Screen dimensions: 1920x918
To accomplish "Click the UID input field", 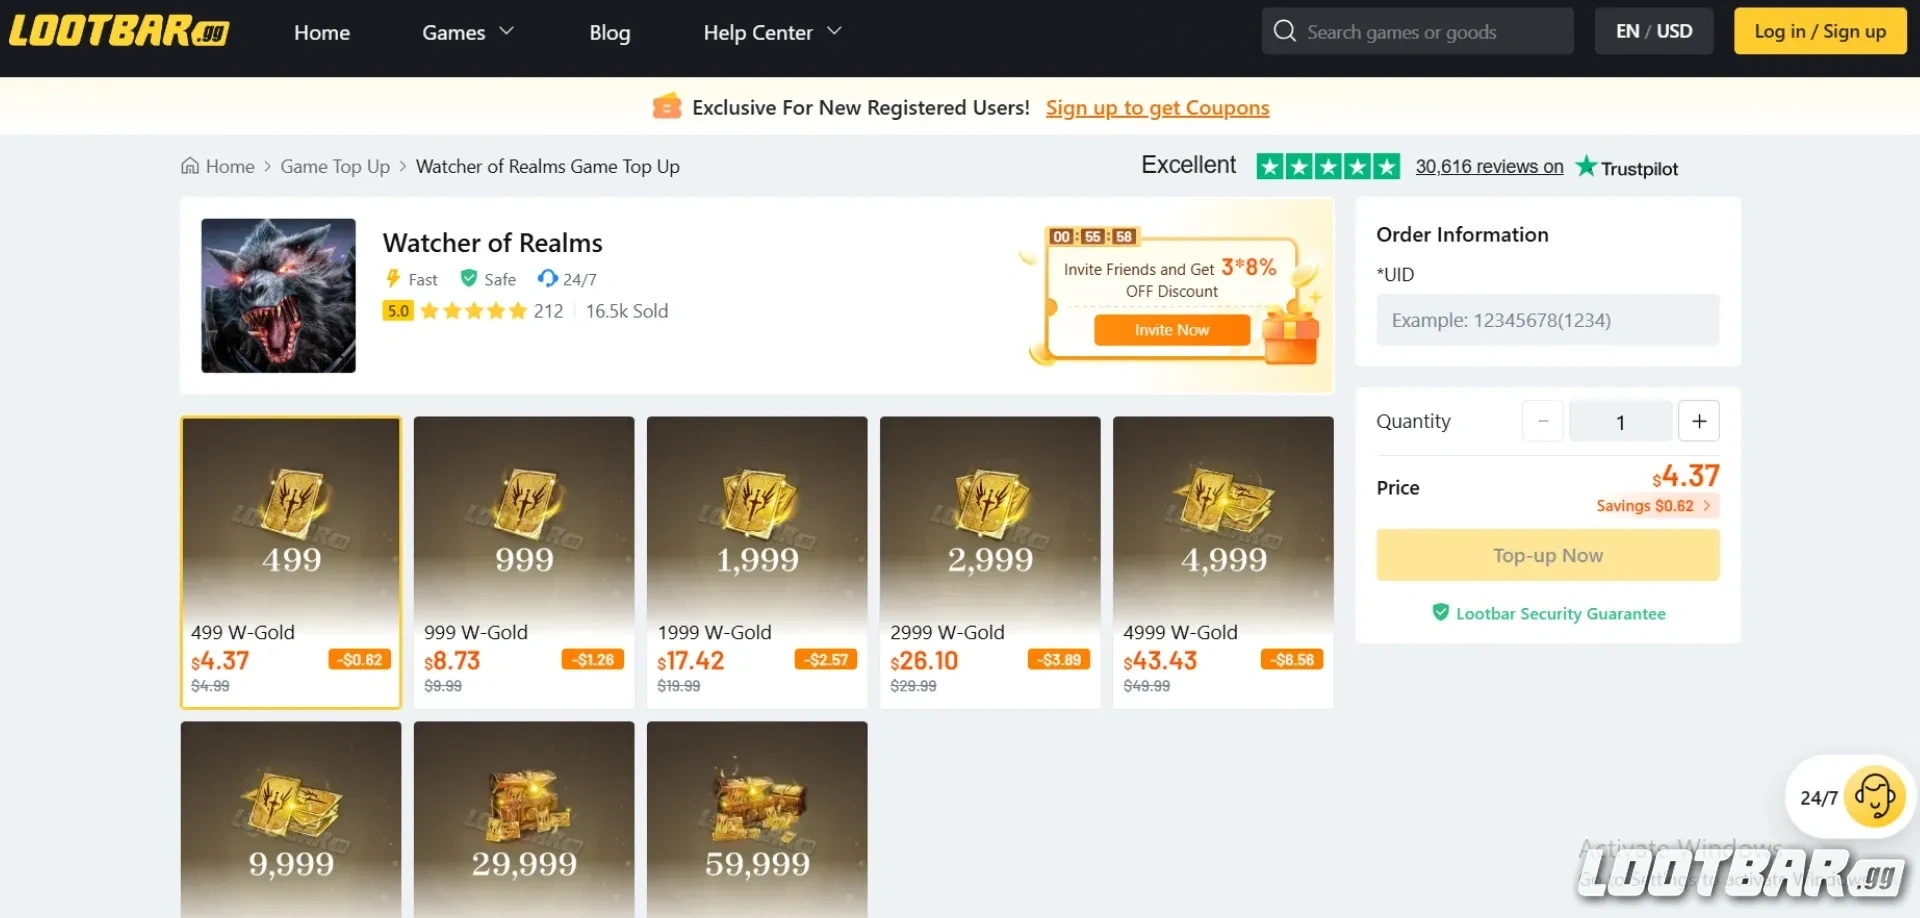I will coord(1547,320).
